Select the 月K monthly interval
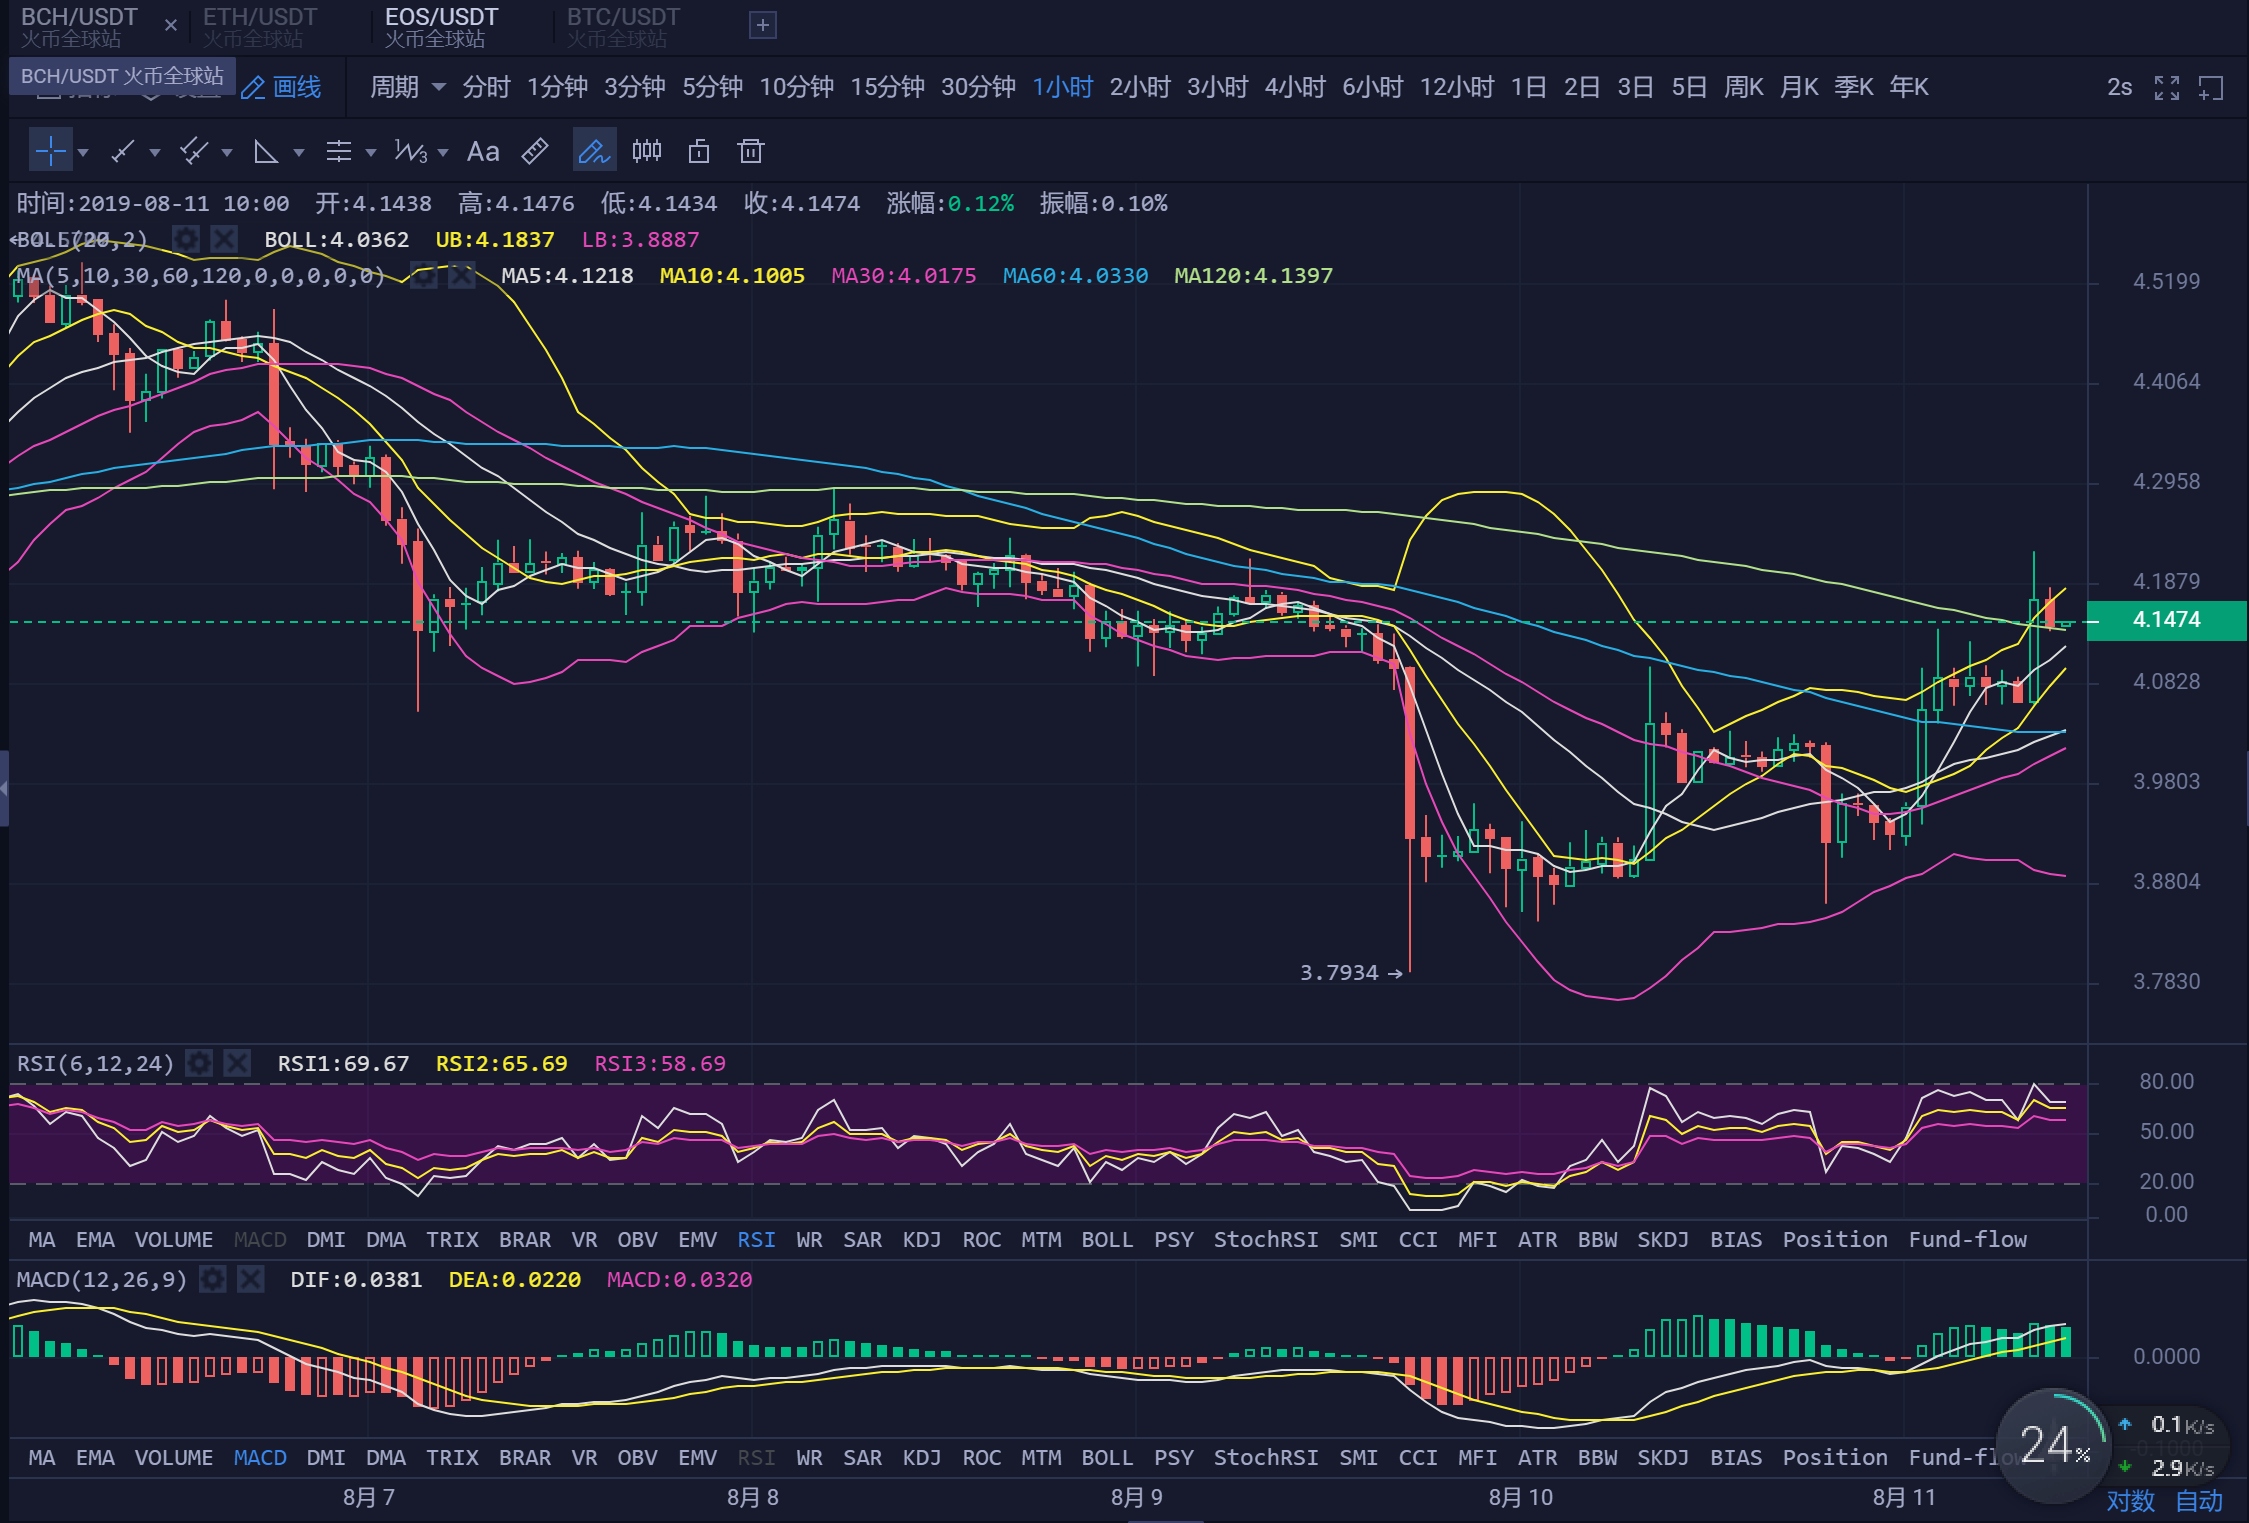 [1799, 88]
